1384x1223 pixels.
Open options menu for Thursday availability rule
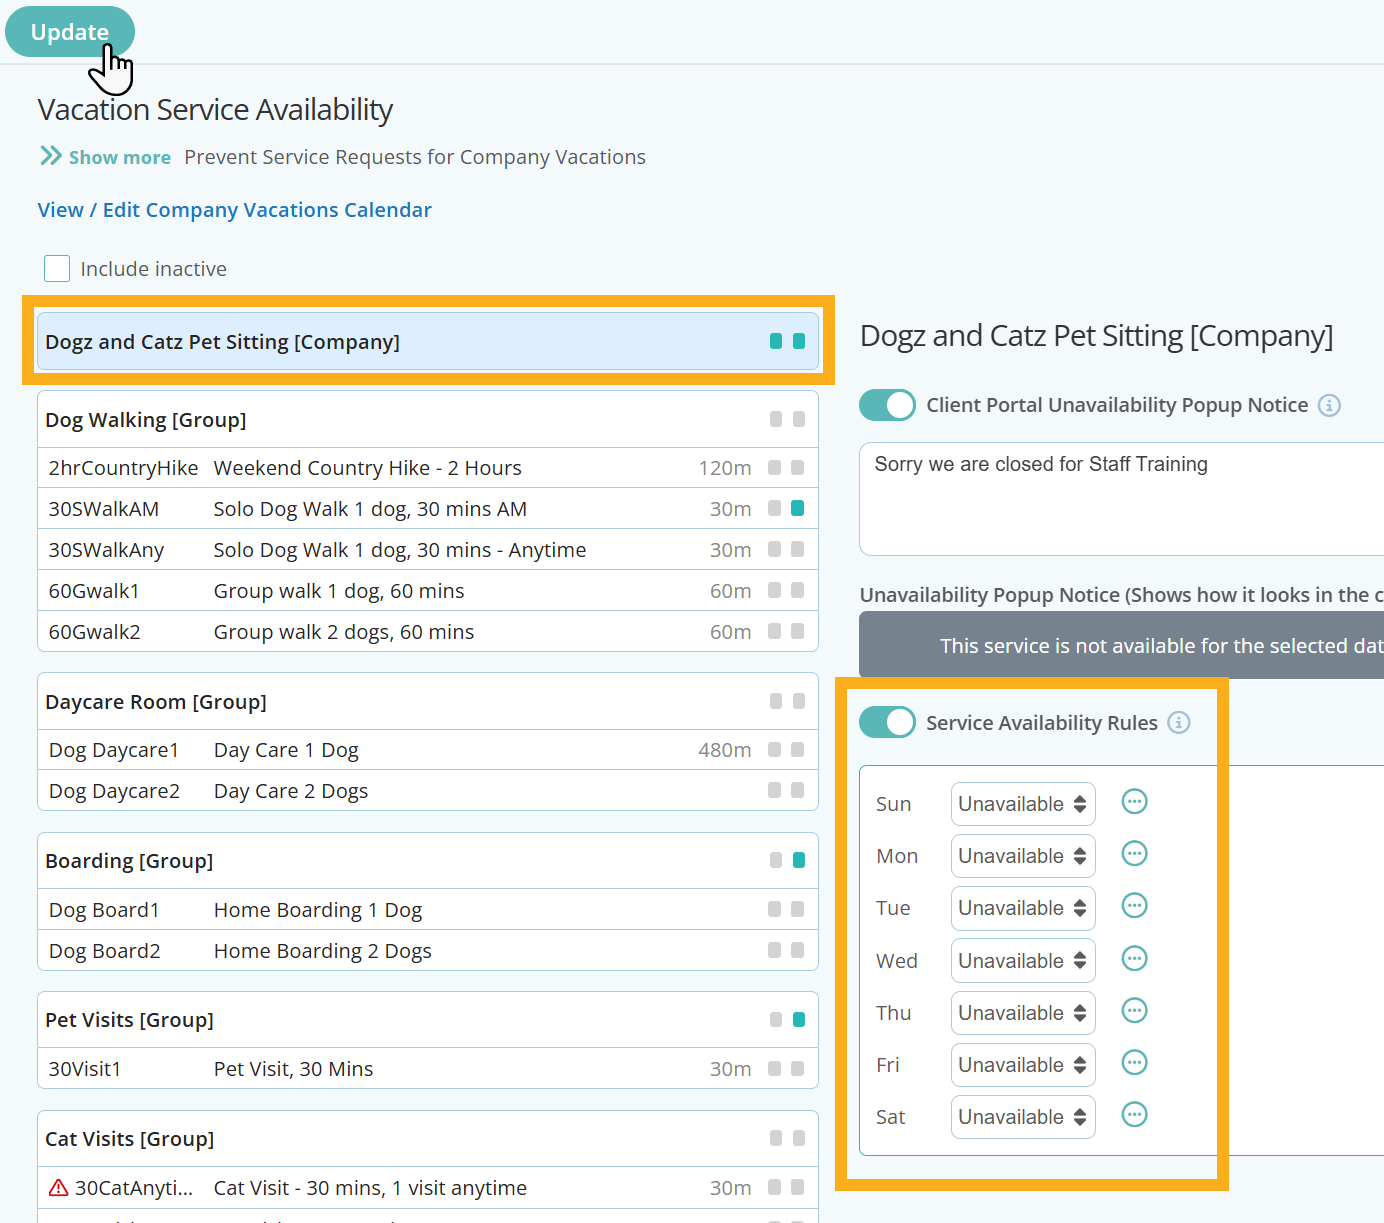coord(1134,1010)
